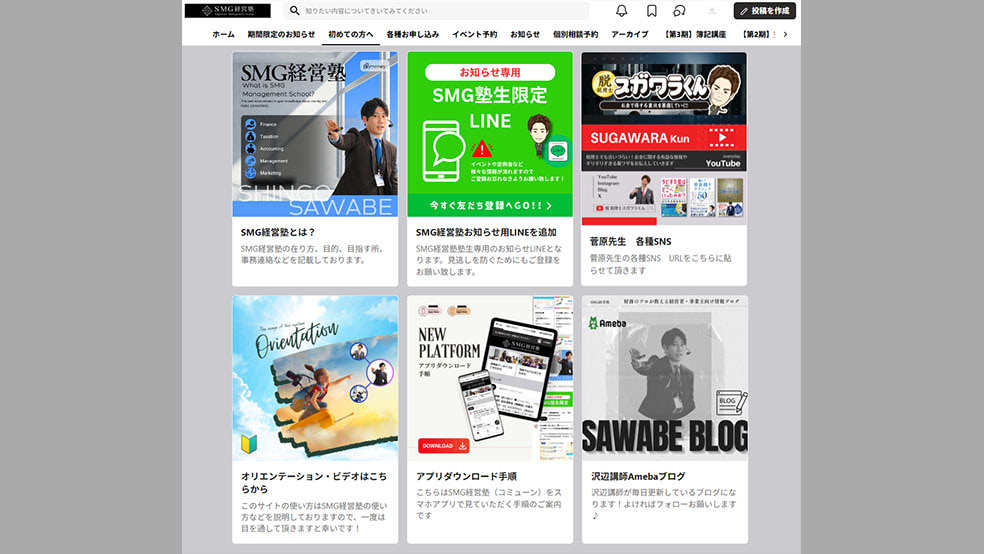The image size is (984, 554).
Task: Open the SUGAWARA Kun YouTube thumbnail
Action: pos(664,135)
